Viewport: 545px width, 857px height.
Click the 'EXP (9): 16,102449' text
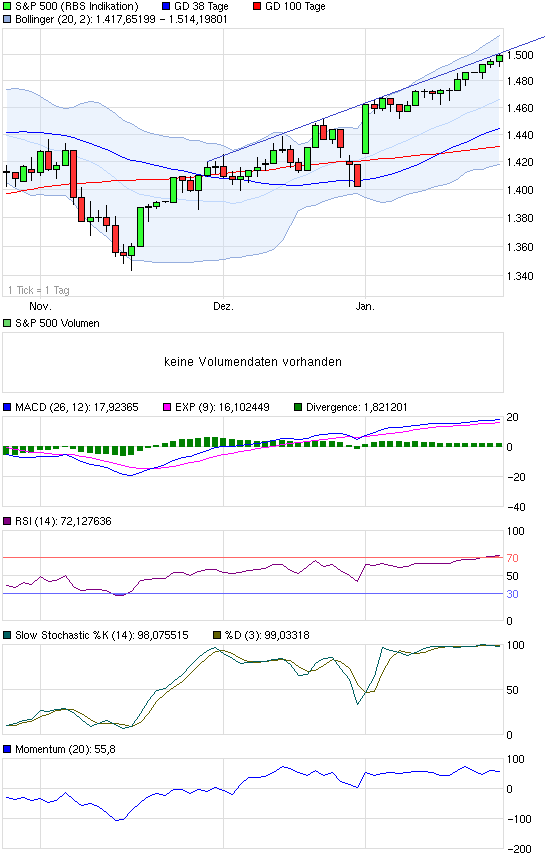[222, 407]
